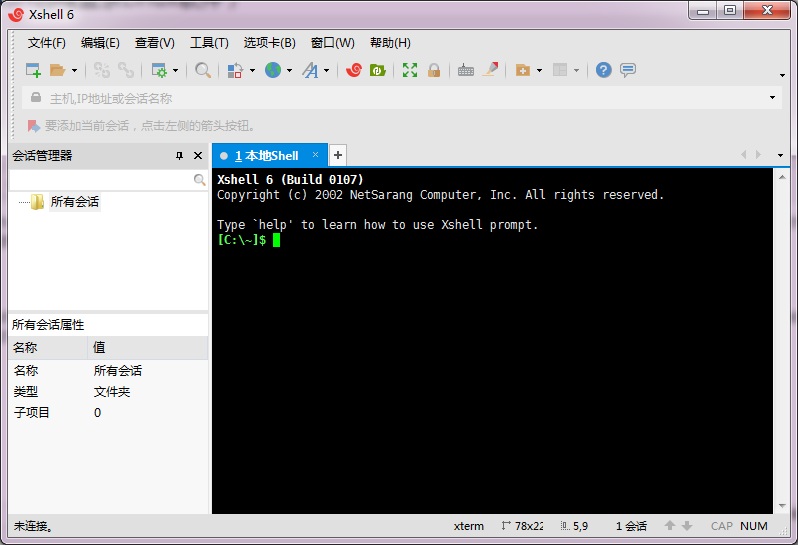Expand the pane layout dropdown arrow
Viewport: 798px width, 545px height.
pyautogui.click(x=577, y=70)
